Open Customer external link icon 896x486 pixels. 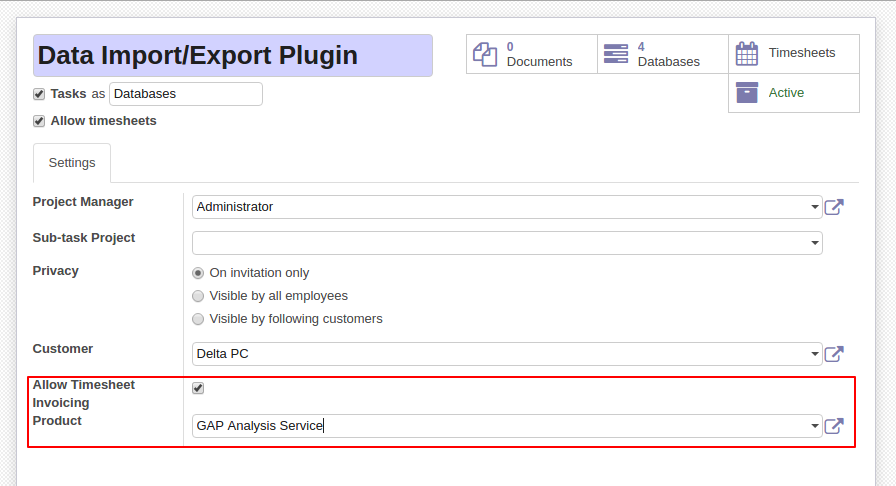click(834, 354)
